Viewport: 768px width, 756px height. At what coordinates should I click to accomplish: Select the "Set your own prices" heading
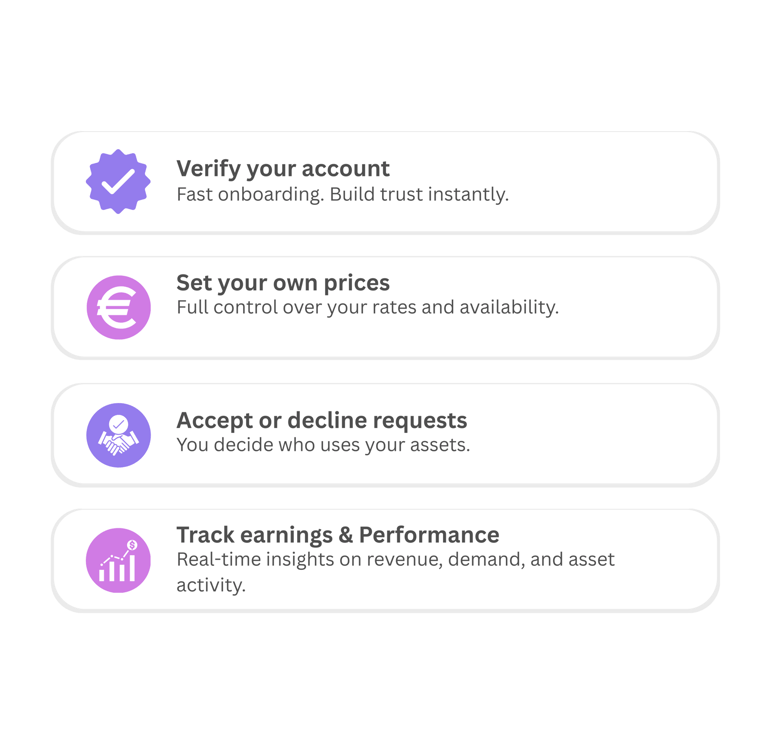click(x=283, y=282)
